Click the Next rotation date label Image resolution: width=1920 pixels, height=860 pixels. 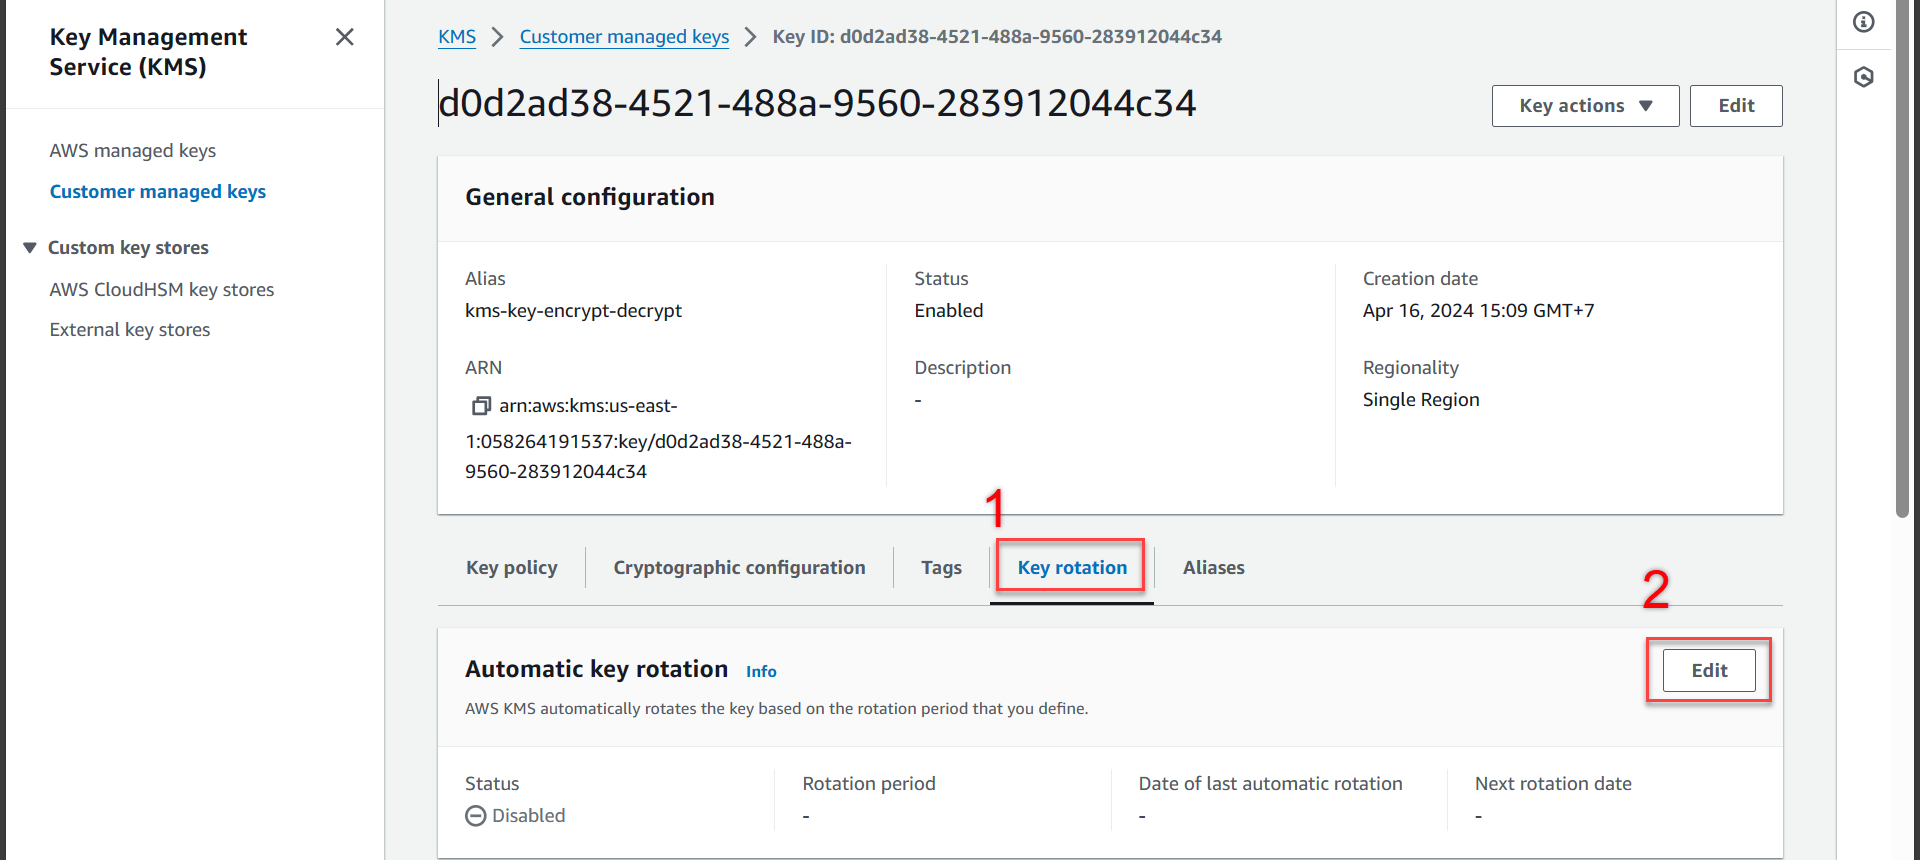[x=1553, y=784]
